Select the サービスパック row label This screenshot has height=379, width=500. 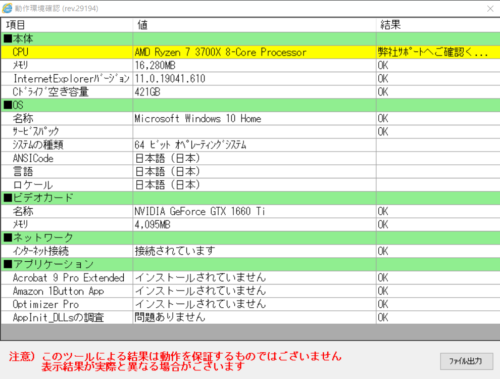pyautogui.click(x=36, y=132)
